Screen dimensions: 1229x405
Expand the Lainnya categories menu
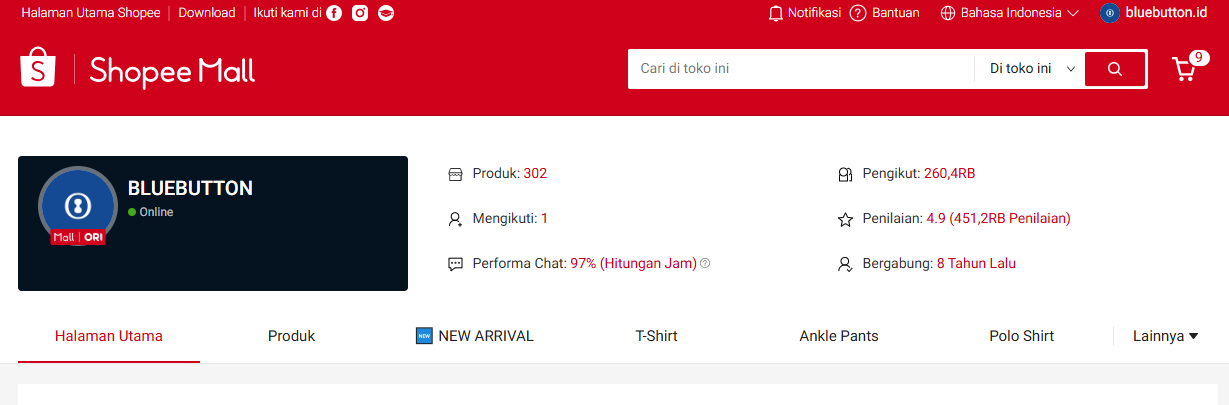click(x=1166, y=336)
